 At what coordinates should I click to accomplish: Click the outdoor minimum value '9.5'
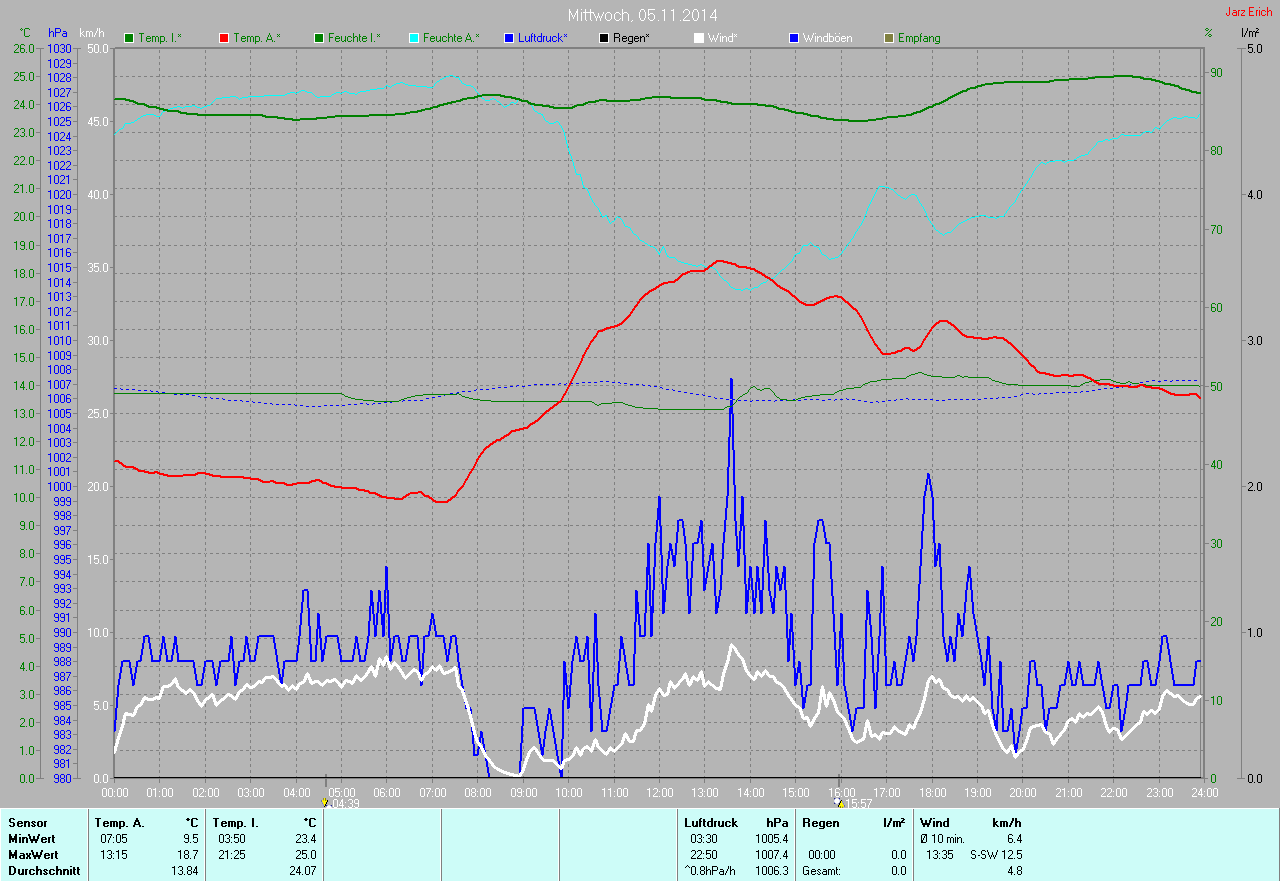coord(190,839)
